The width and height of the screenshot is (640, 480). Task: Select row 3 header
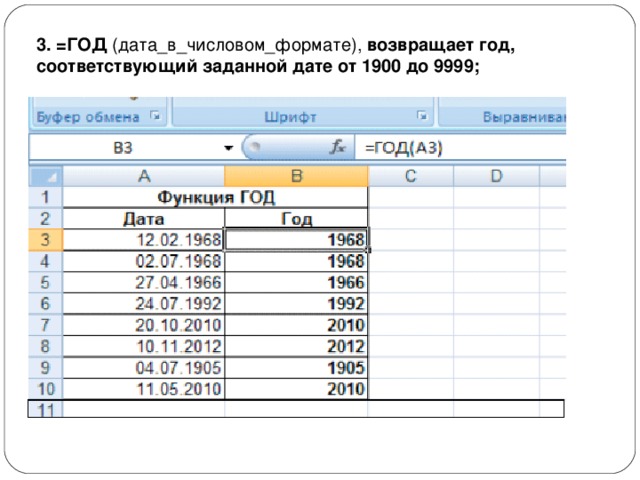click(45, 240)
